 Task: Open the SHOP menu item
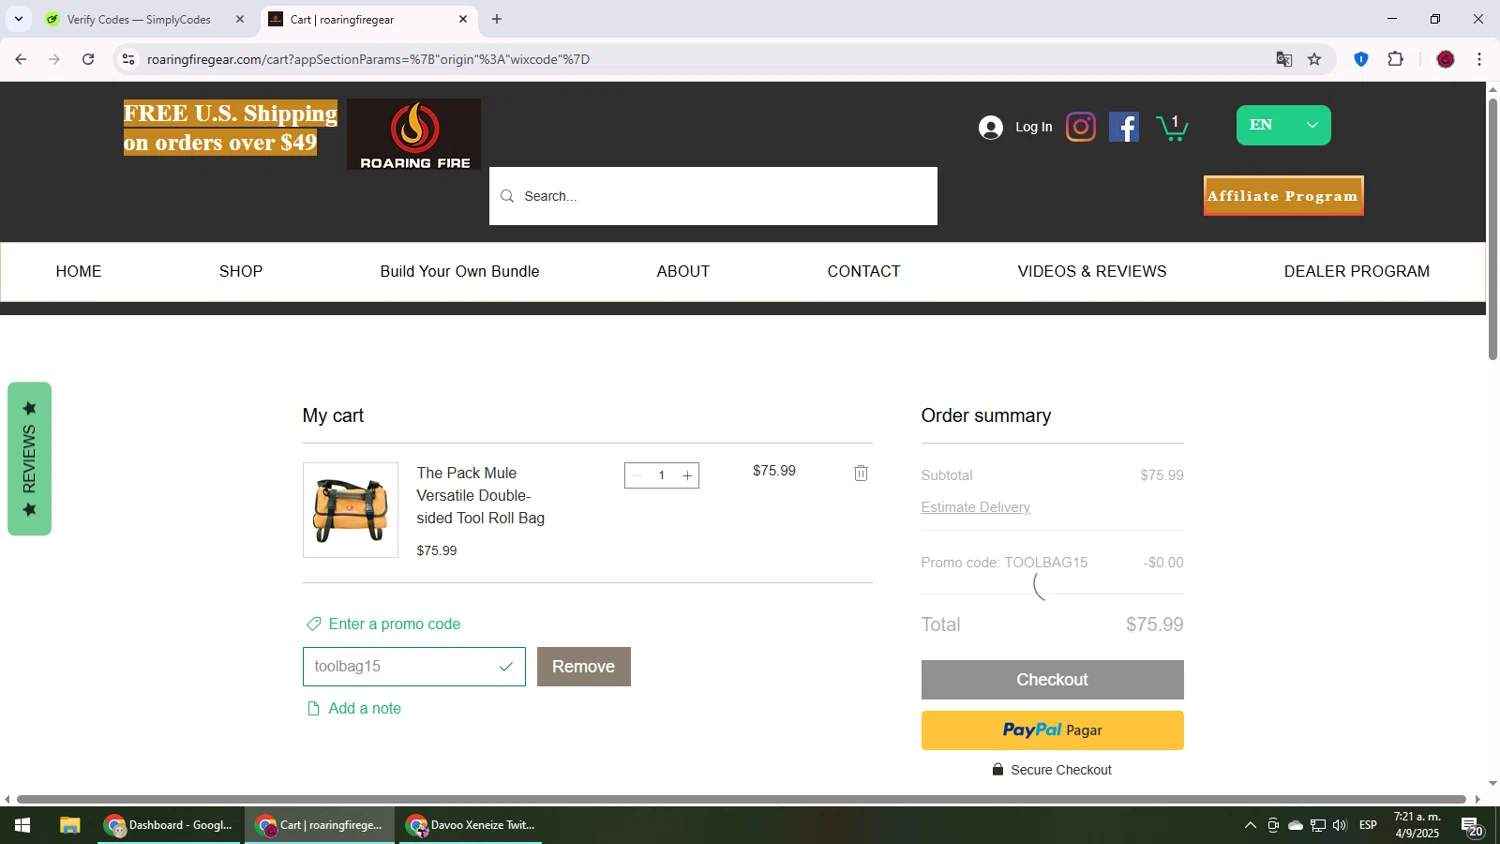coord(241,271)
